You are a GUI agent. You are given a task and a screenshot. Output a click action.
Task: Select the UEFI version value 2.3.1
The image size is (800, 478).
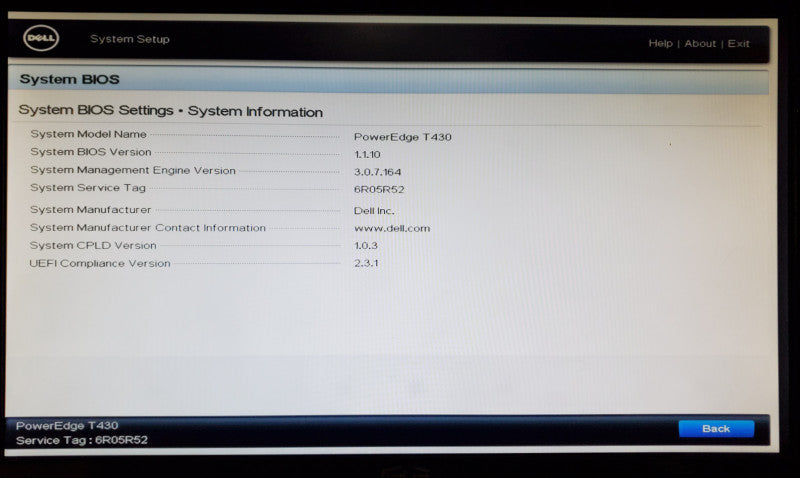pos(366,263)
